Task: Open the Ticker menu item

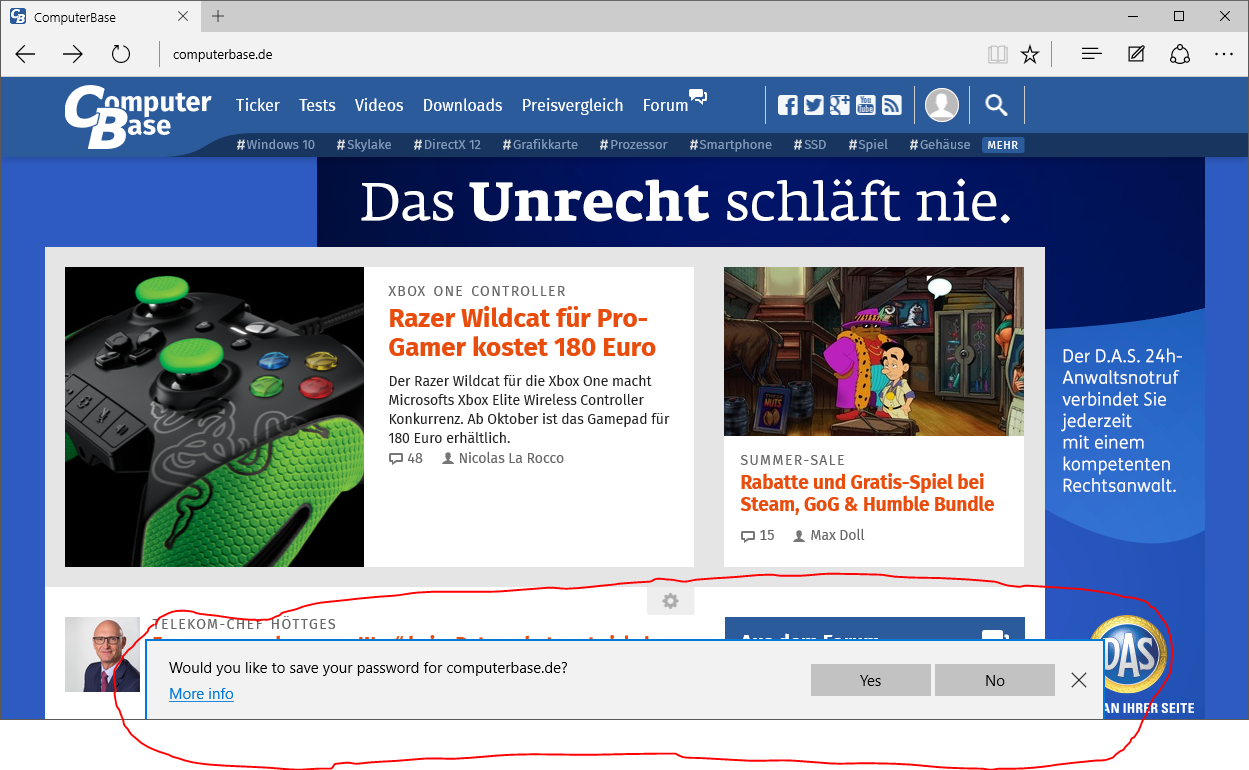Action: (x=258, y=105)
